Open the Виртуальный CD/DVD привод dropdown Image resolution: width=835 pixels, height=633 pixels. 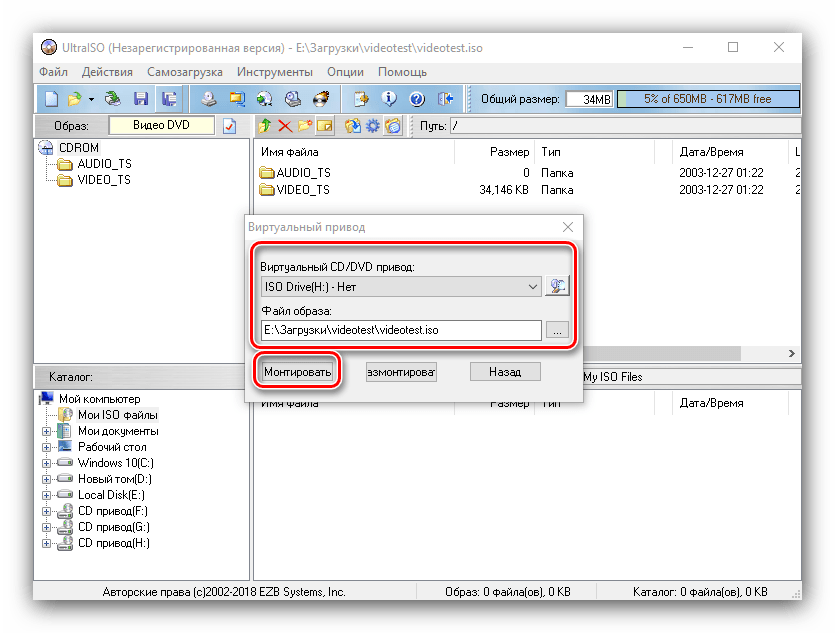(400, 287)
